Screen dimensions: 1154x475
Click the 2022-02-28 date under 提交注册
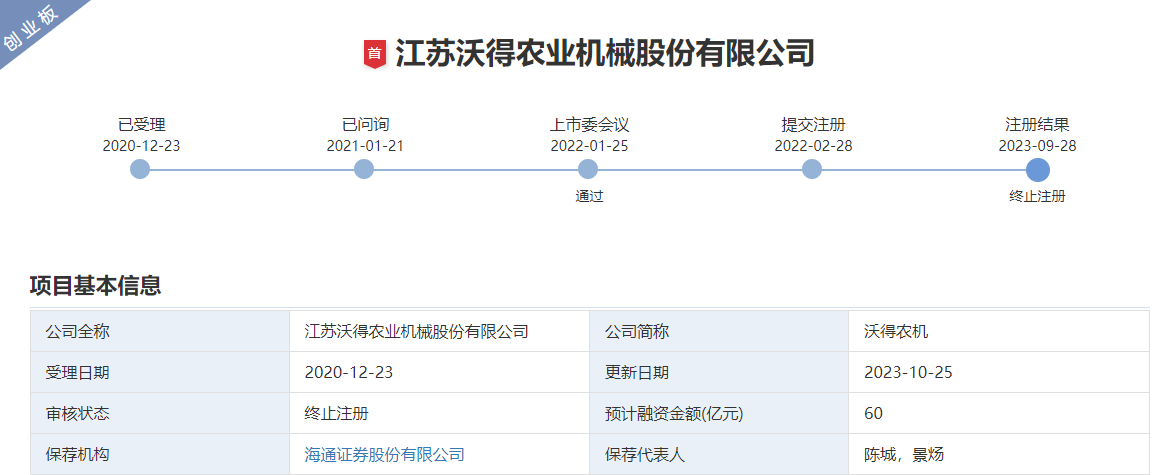pos(812,146)
